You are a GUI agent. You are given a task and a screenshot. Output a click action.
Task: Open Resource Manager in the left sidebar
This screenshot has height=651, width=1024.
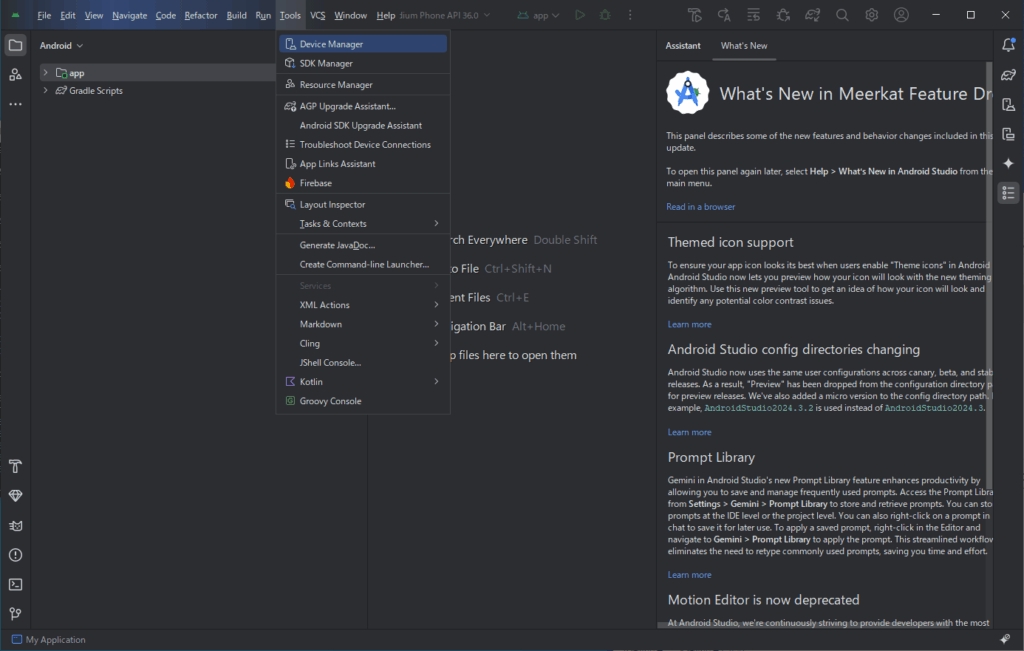[16, 75]
